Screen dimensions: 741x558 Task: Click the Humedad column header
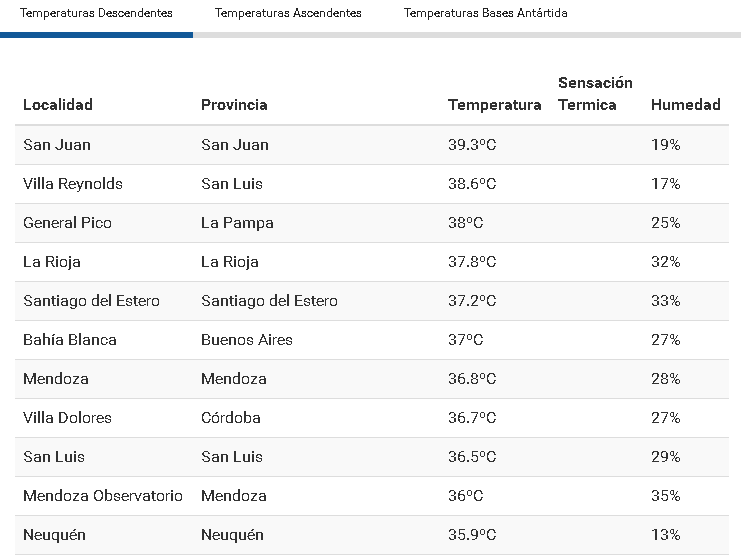(685, 104)
